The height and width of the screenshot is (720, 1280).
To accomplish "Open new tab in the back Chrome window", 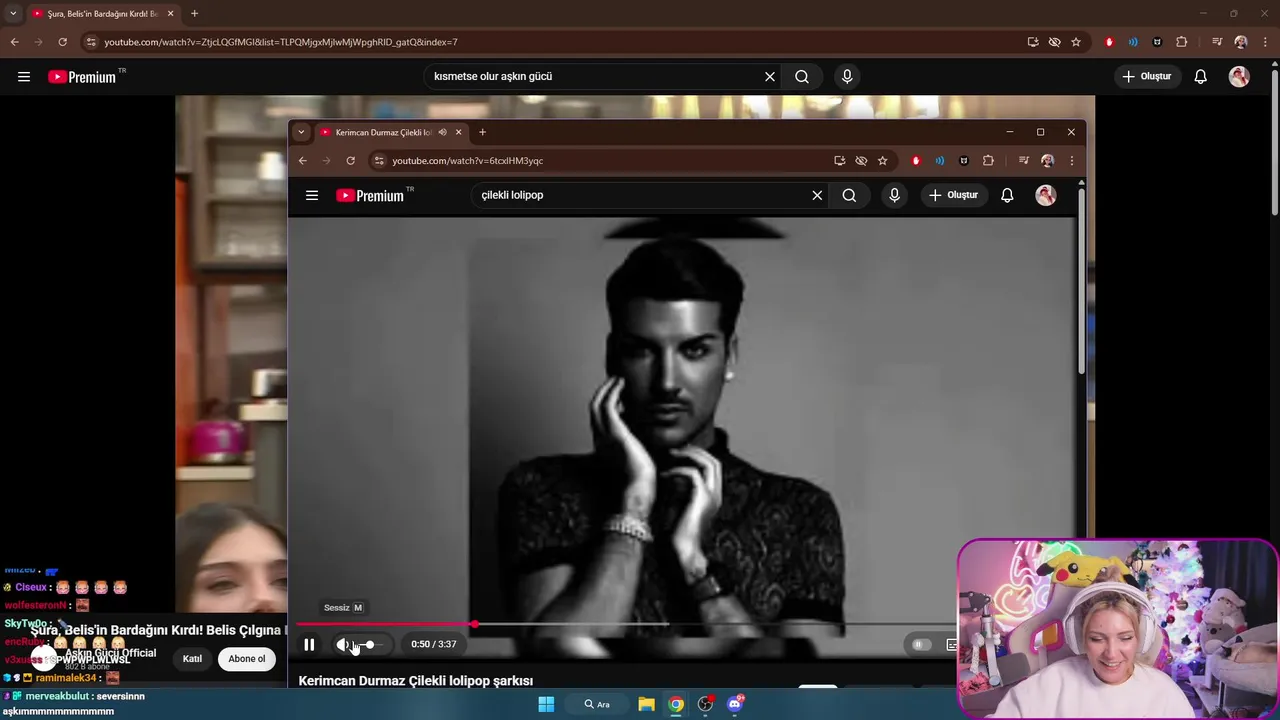I will point(194,14).
